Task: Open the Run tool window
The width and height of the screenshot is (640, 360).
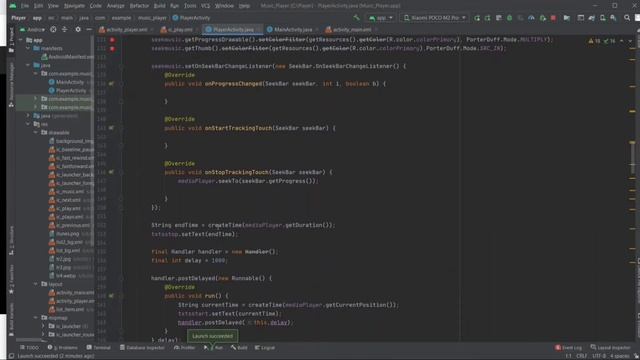Action: click(x=214, y=347)
